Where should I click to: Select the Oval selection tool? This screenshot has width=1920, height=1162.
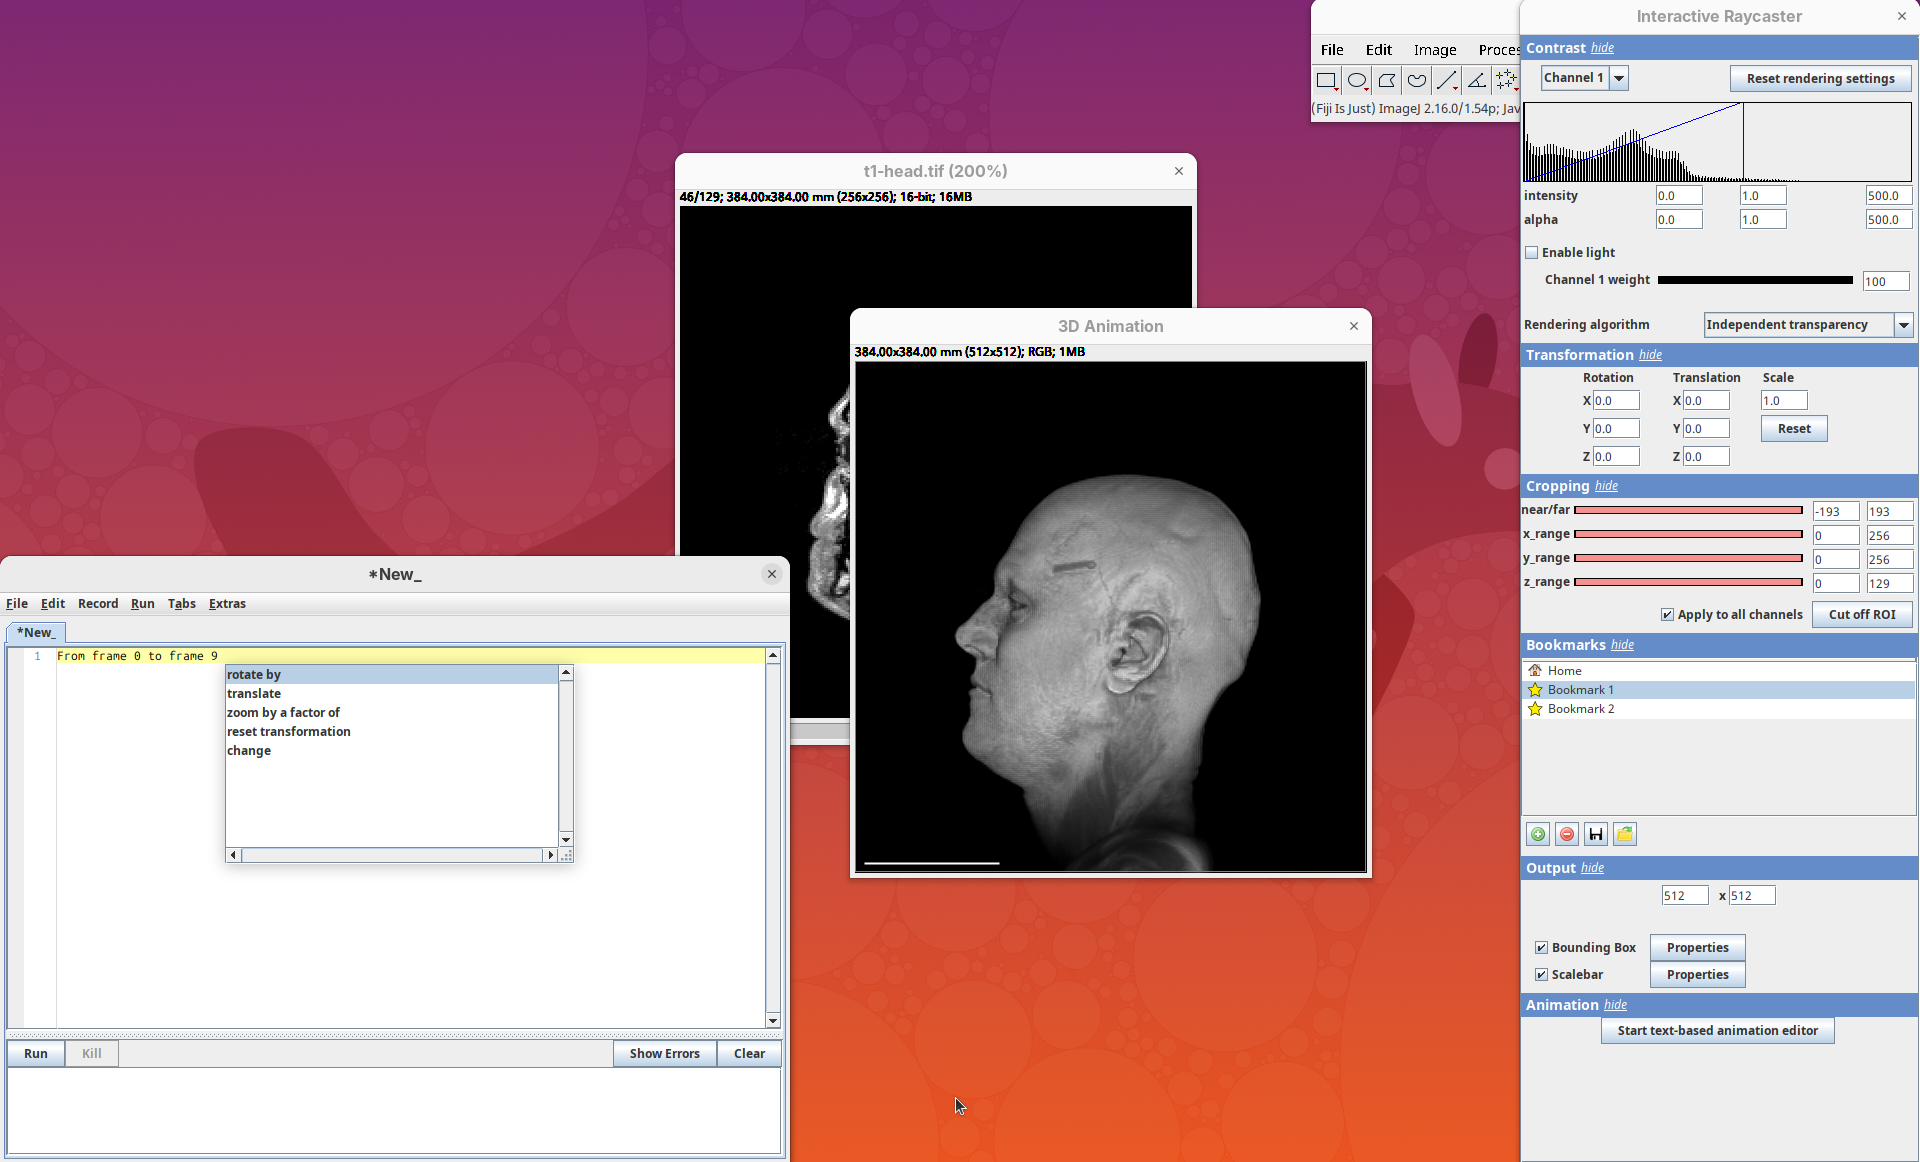1356,80
